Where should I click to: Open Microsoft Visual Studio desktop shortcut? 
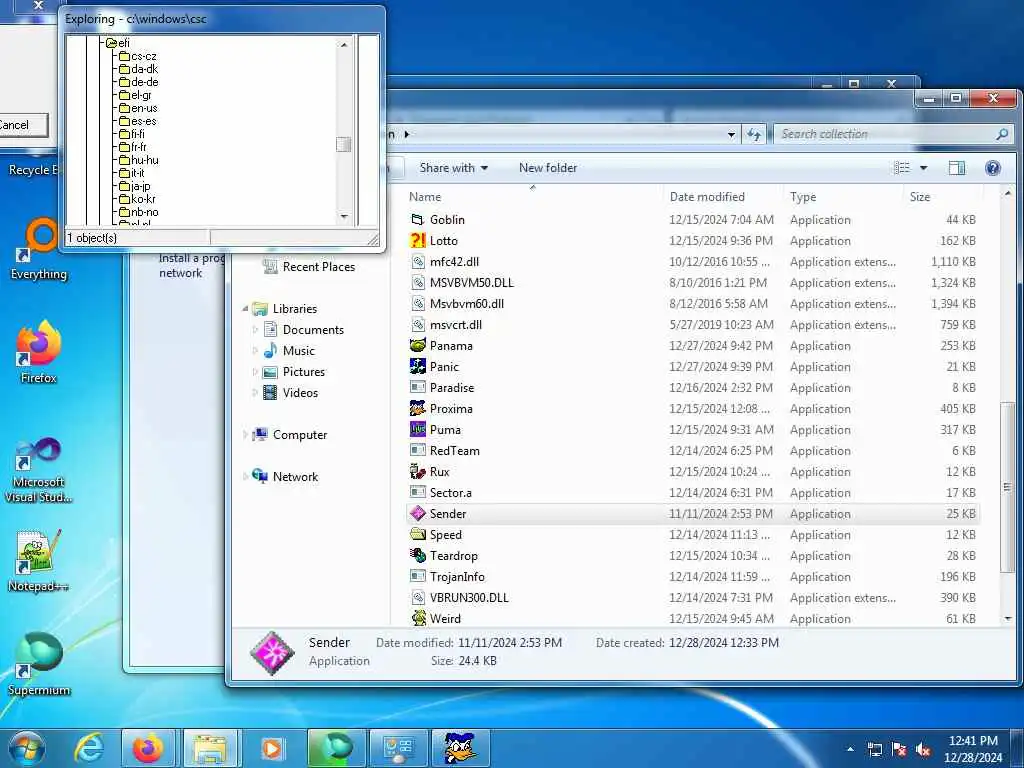click(39, 470)
